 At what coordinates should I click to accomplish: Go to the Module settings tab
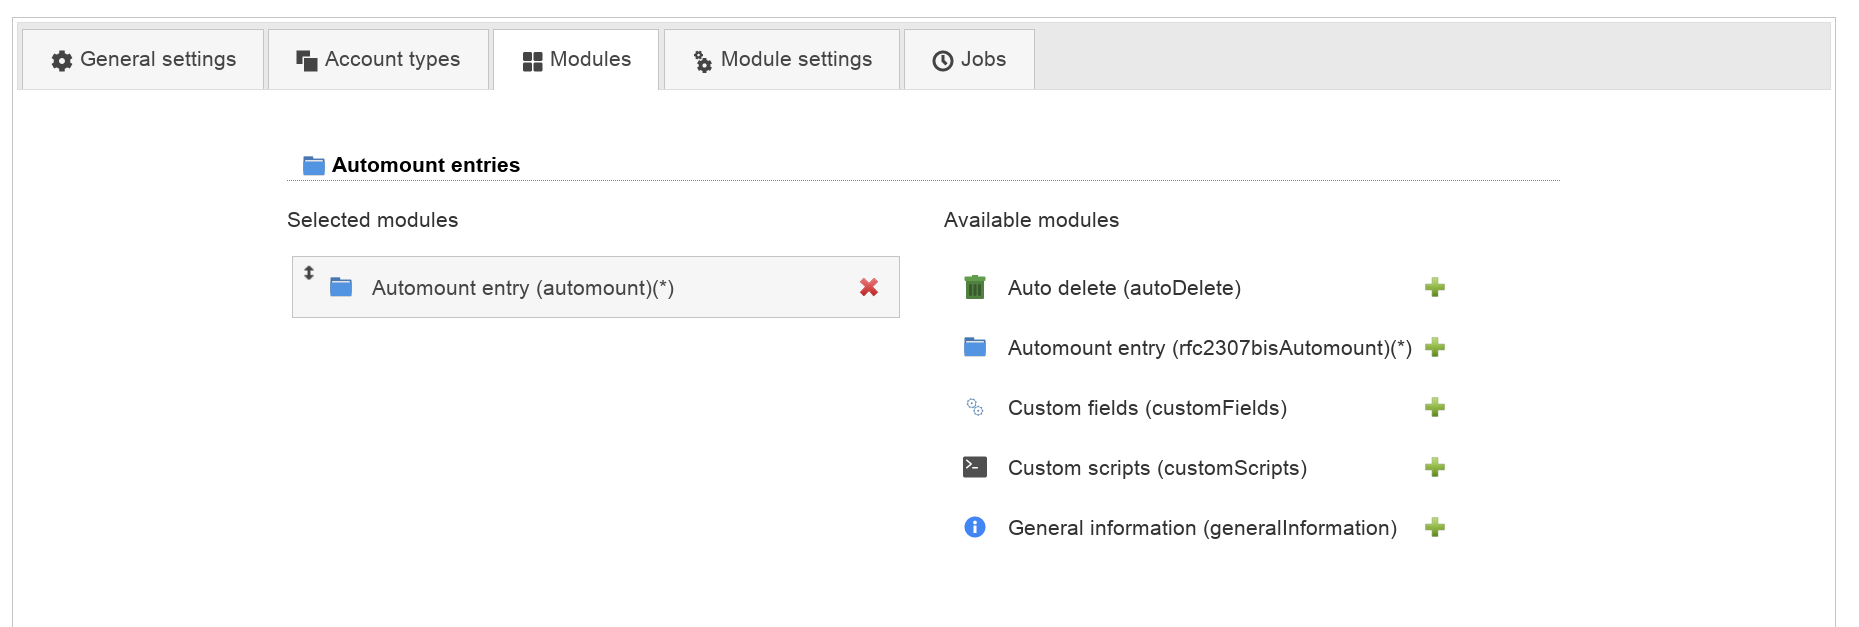pos(782,60)
